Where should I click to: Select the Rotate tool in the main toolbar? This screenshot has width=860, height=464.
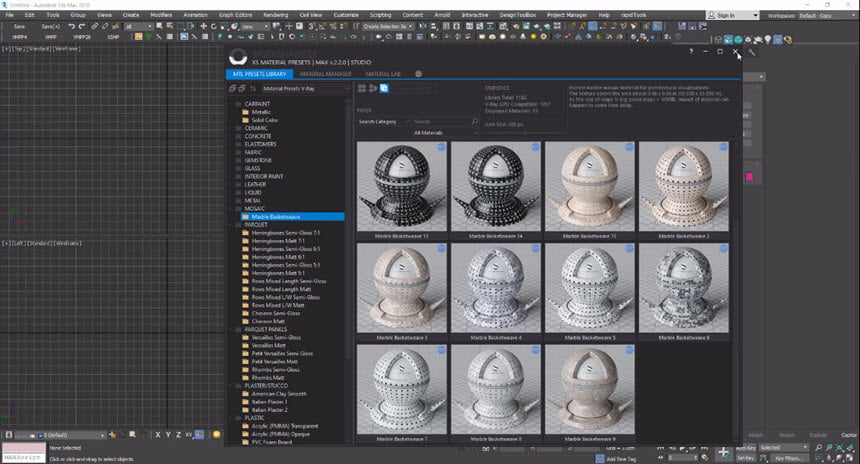tap(214, 26)
